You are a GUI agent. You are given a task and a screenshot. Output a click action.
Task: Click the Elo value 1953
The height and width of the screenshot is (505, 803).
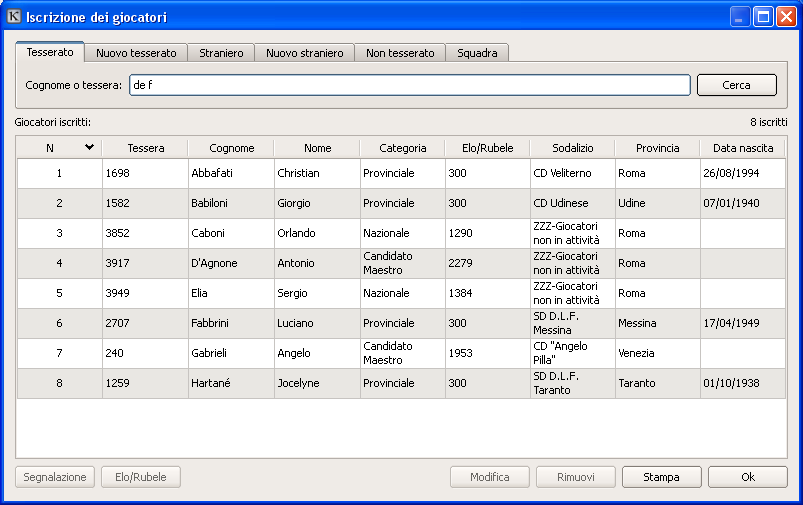click(x=460, y=353)
